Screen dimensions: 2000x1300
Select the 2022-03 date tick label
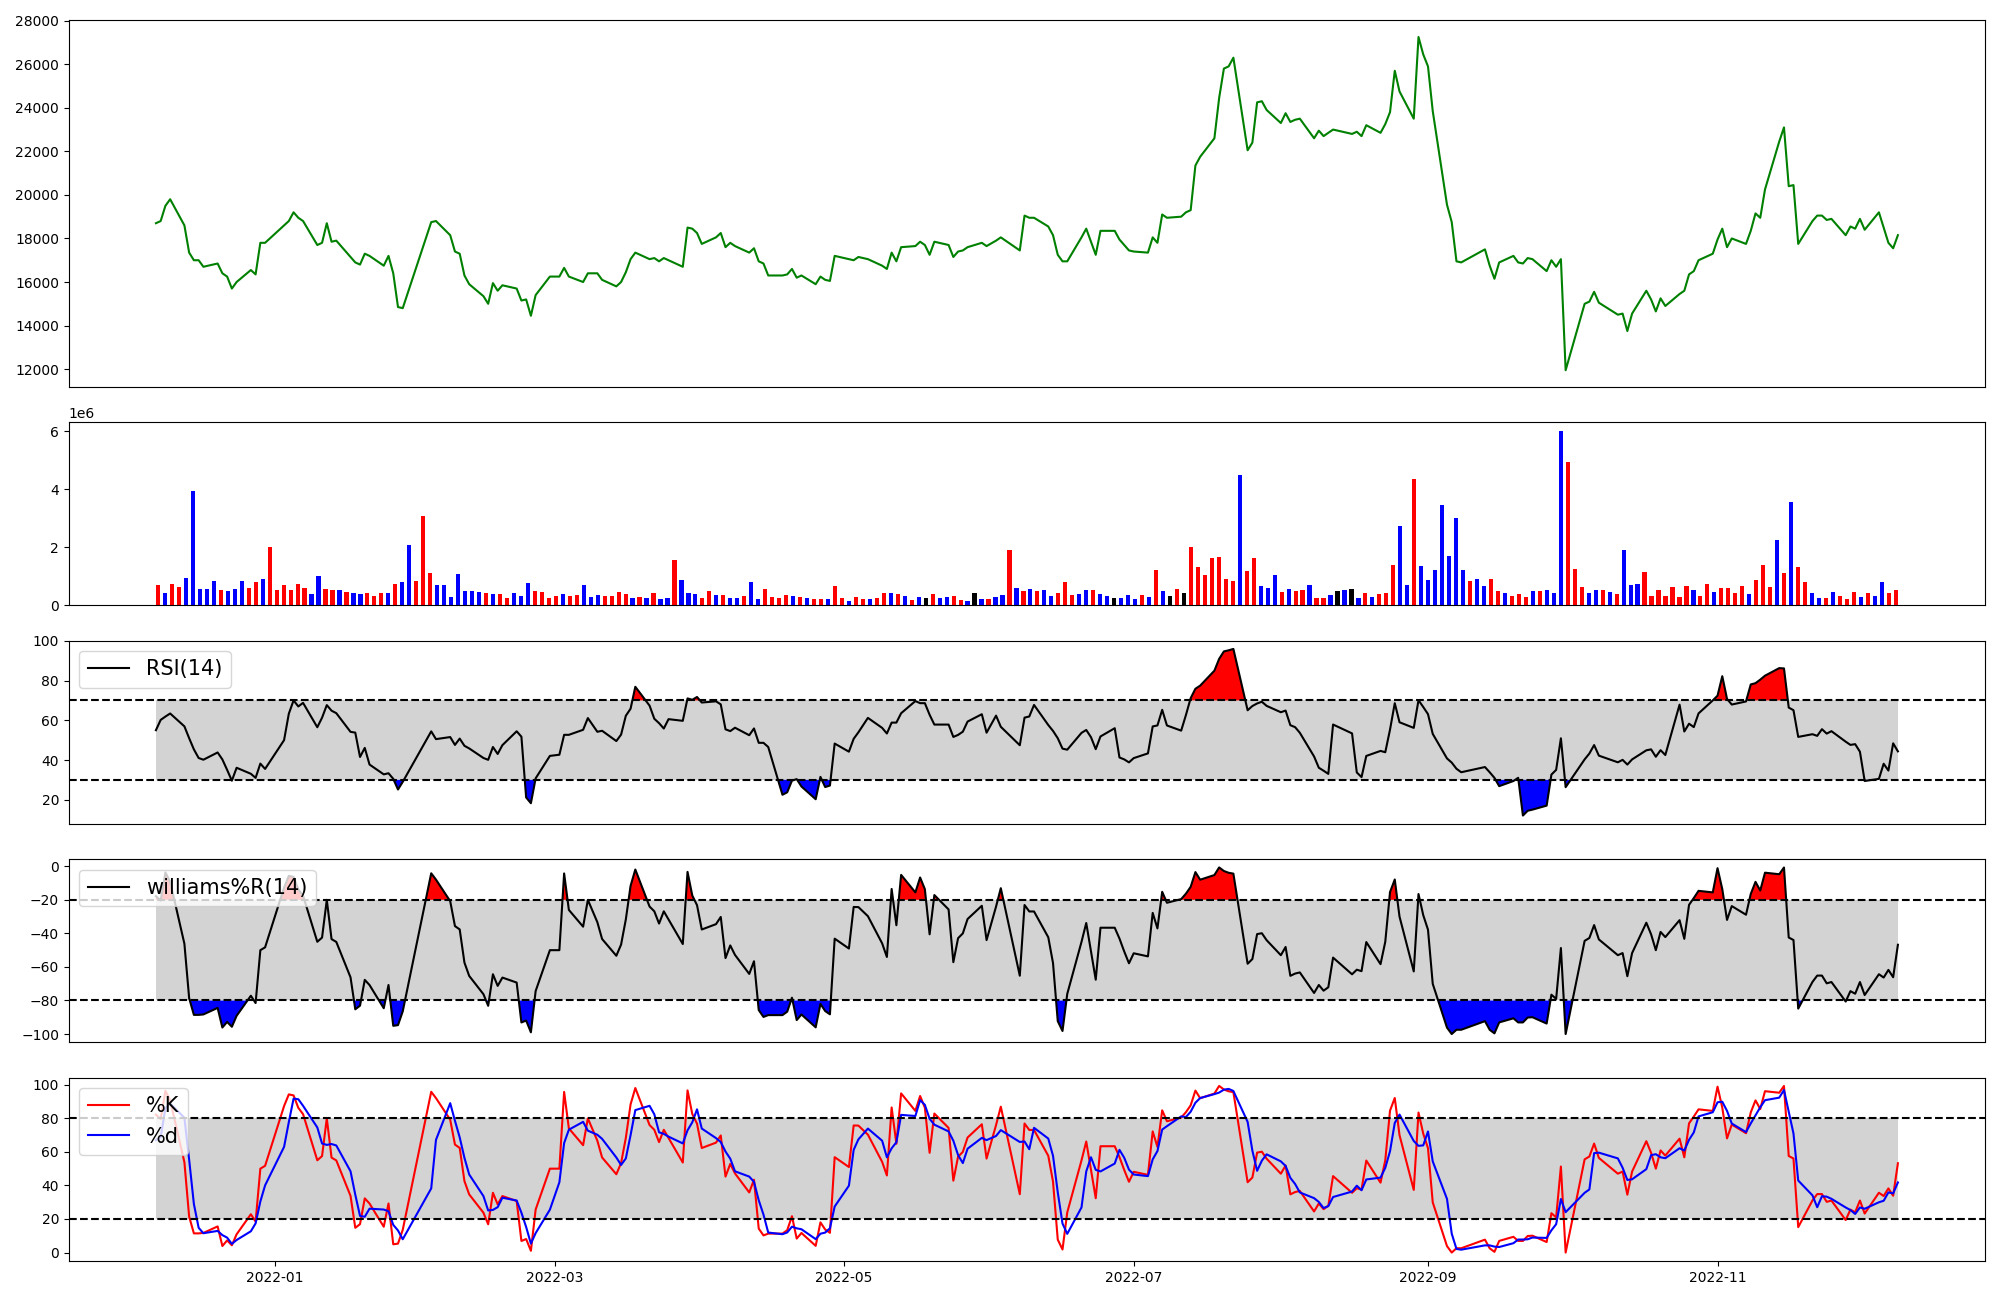[554, 1277]
